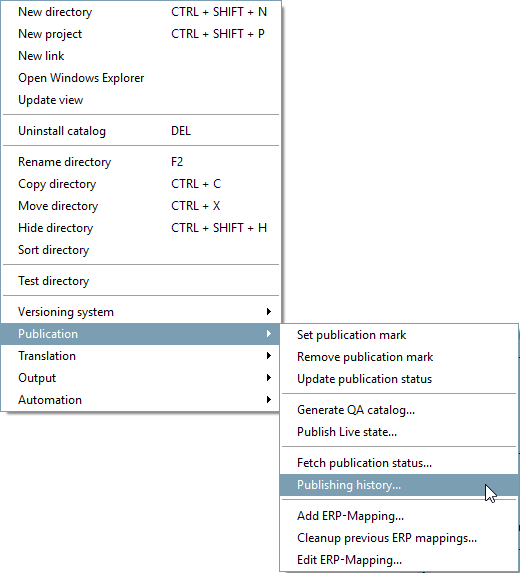
Task: Click Set publication mark
Action: (399, 335)
